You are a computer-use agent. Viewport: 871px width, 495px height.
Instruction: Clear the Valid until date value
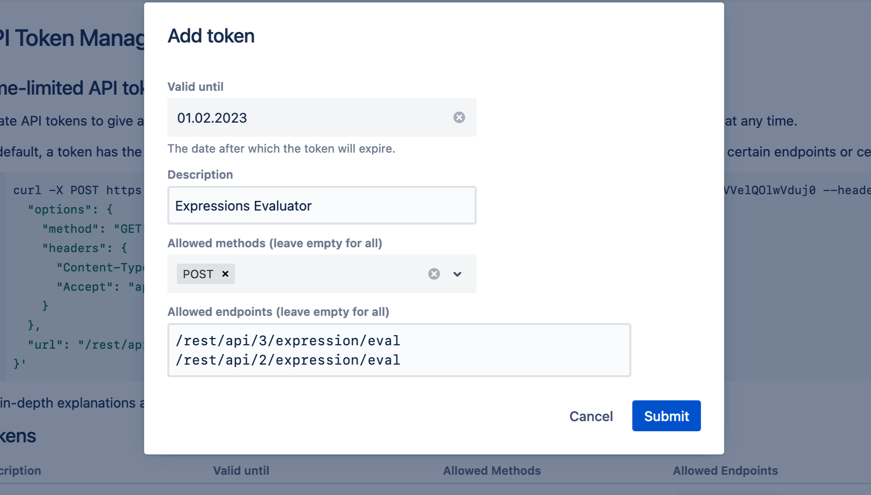459,118
